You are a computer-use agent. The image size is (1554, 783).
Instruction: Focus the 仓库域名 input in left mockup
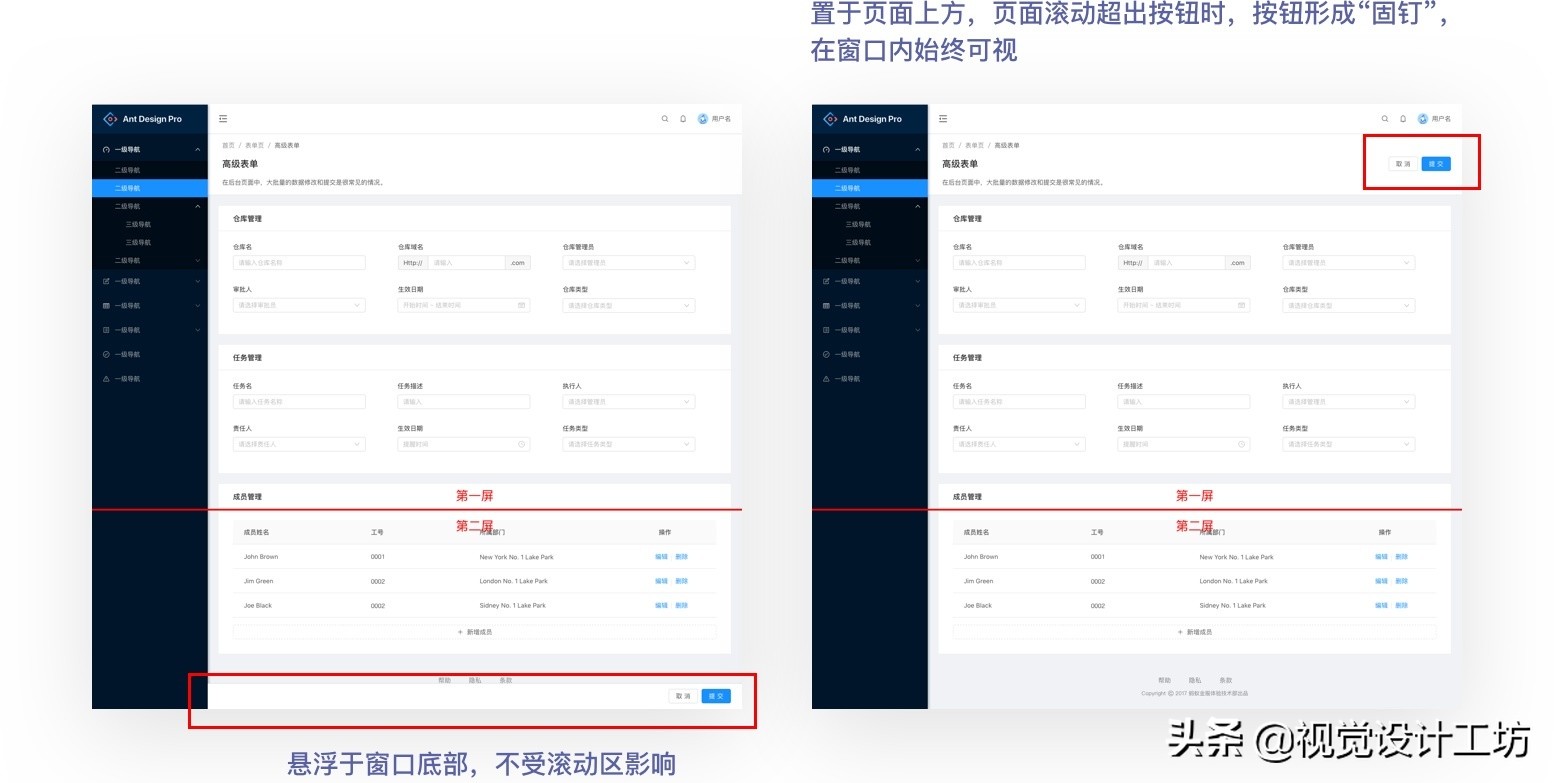coord(466,263)
